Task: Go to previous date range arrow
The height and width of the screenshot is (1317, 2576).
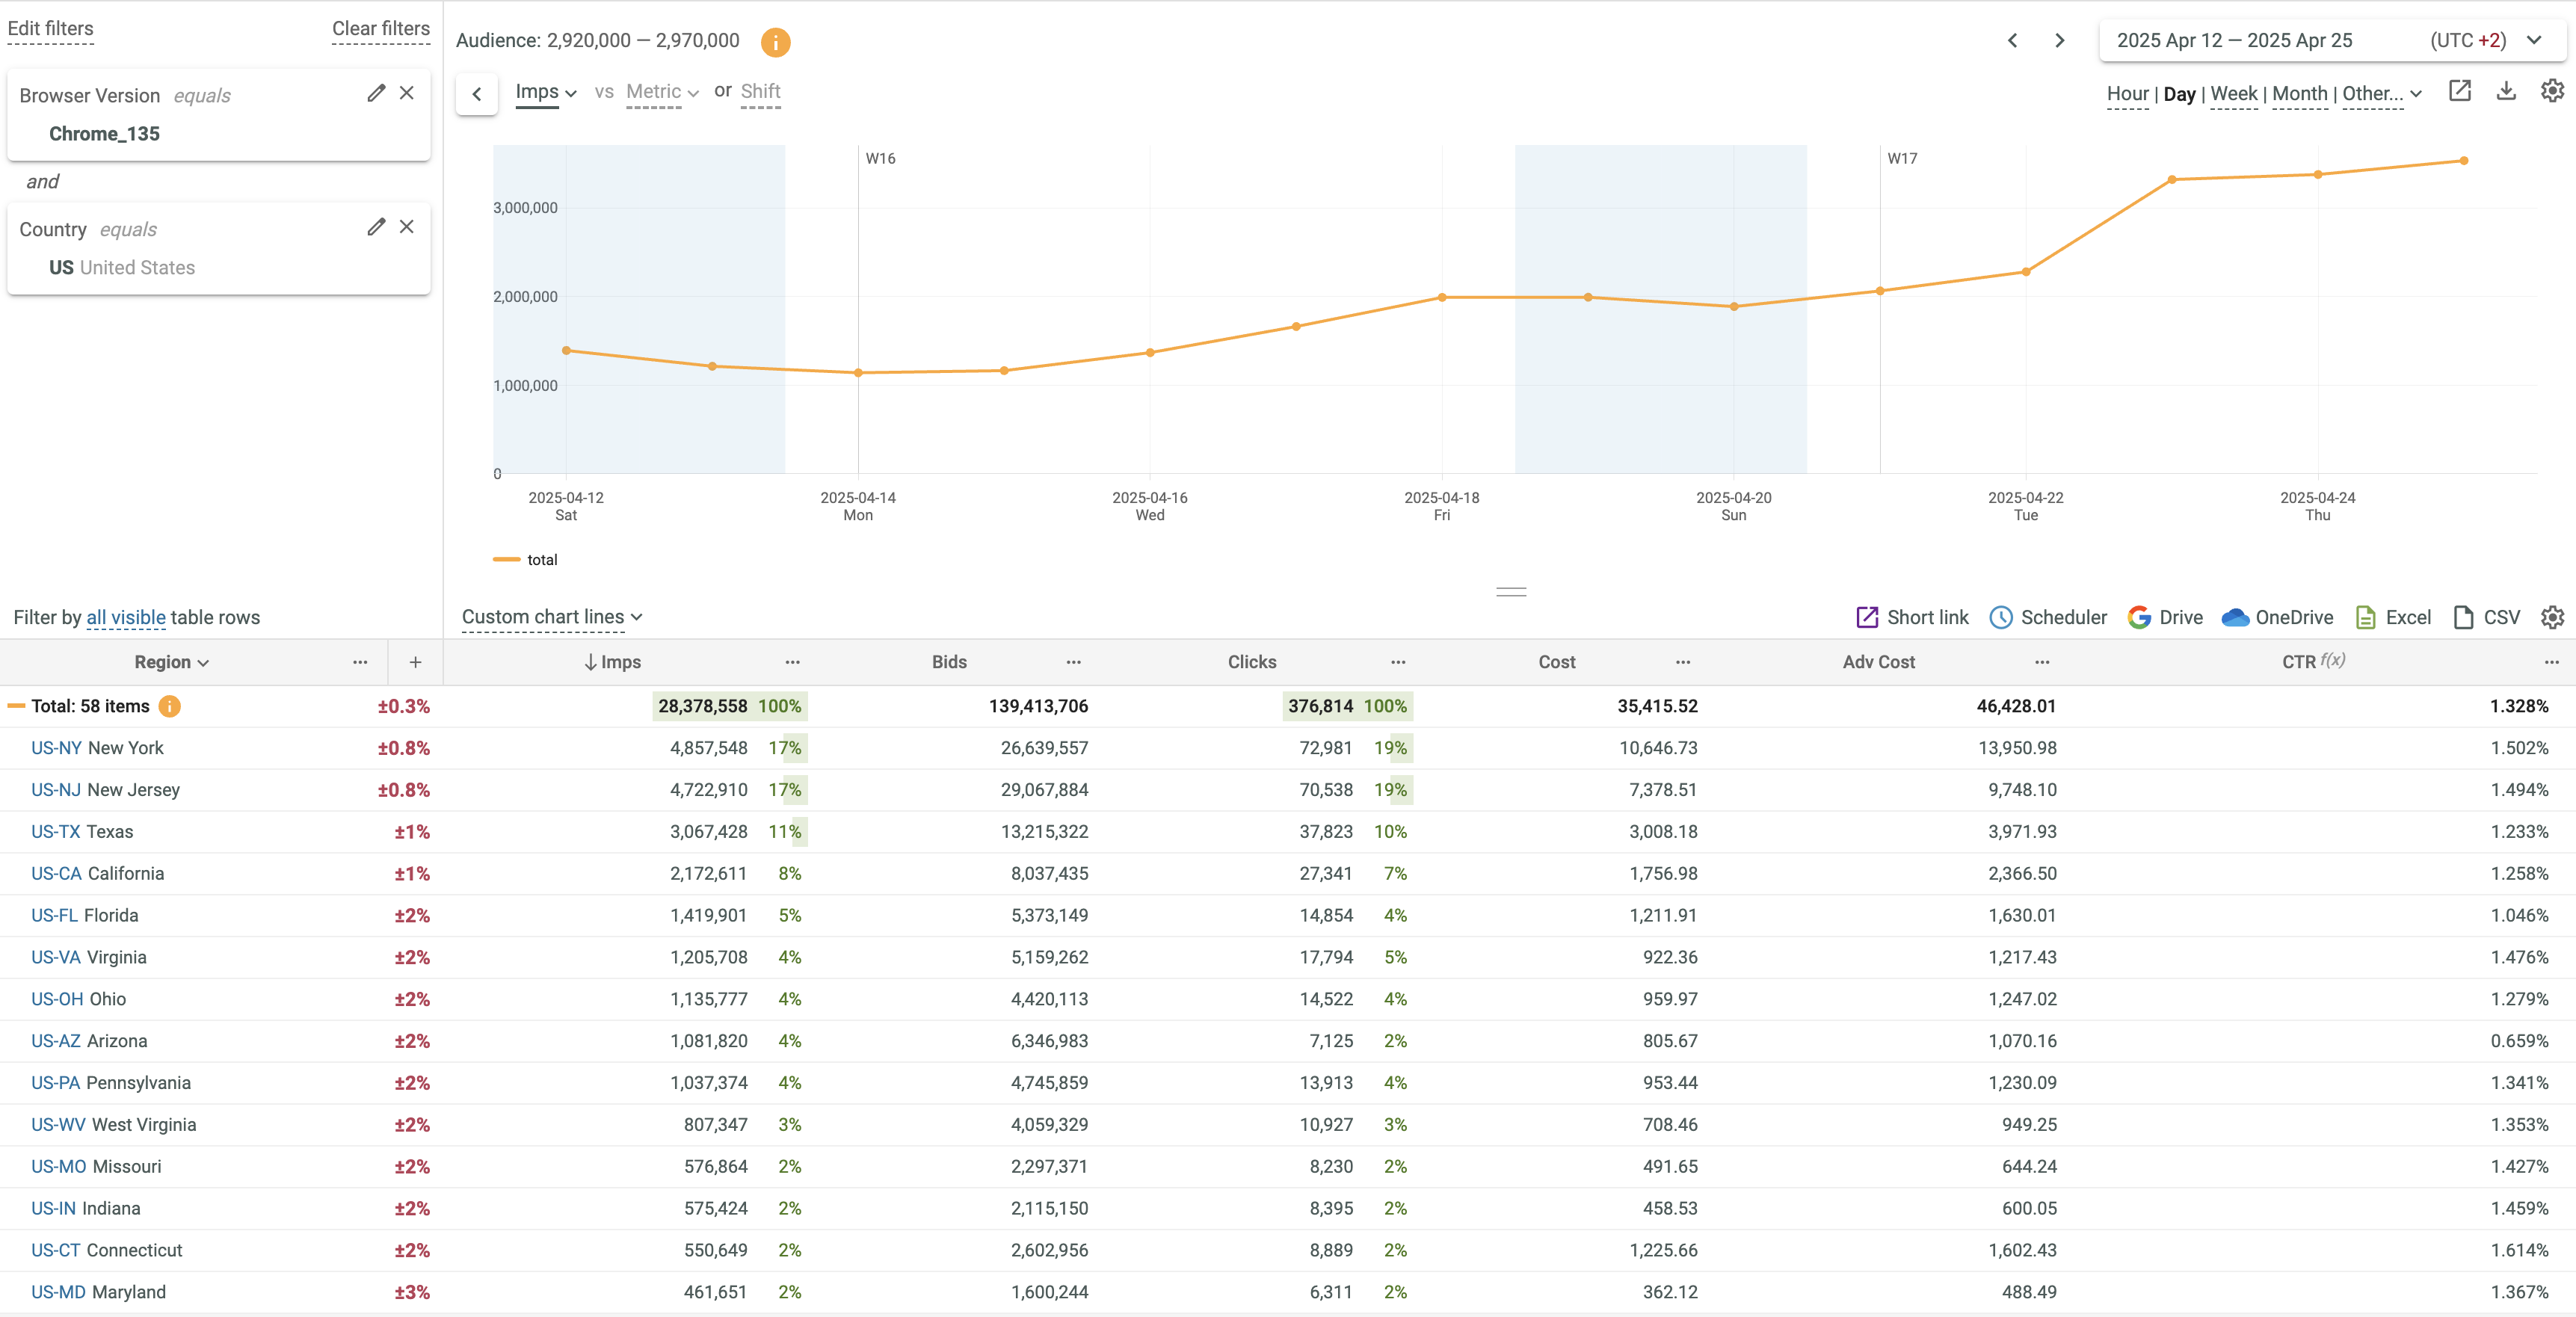Action: tap(2013, 41)
